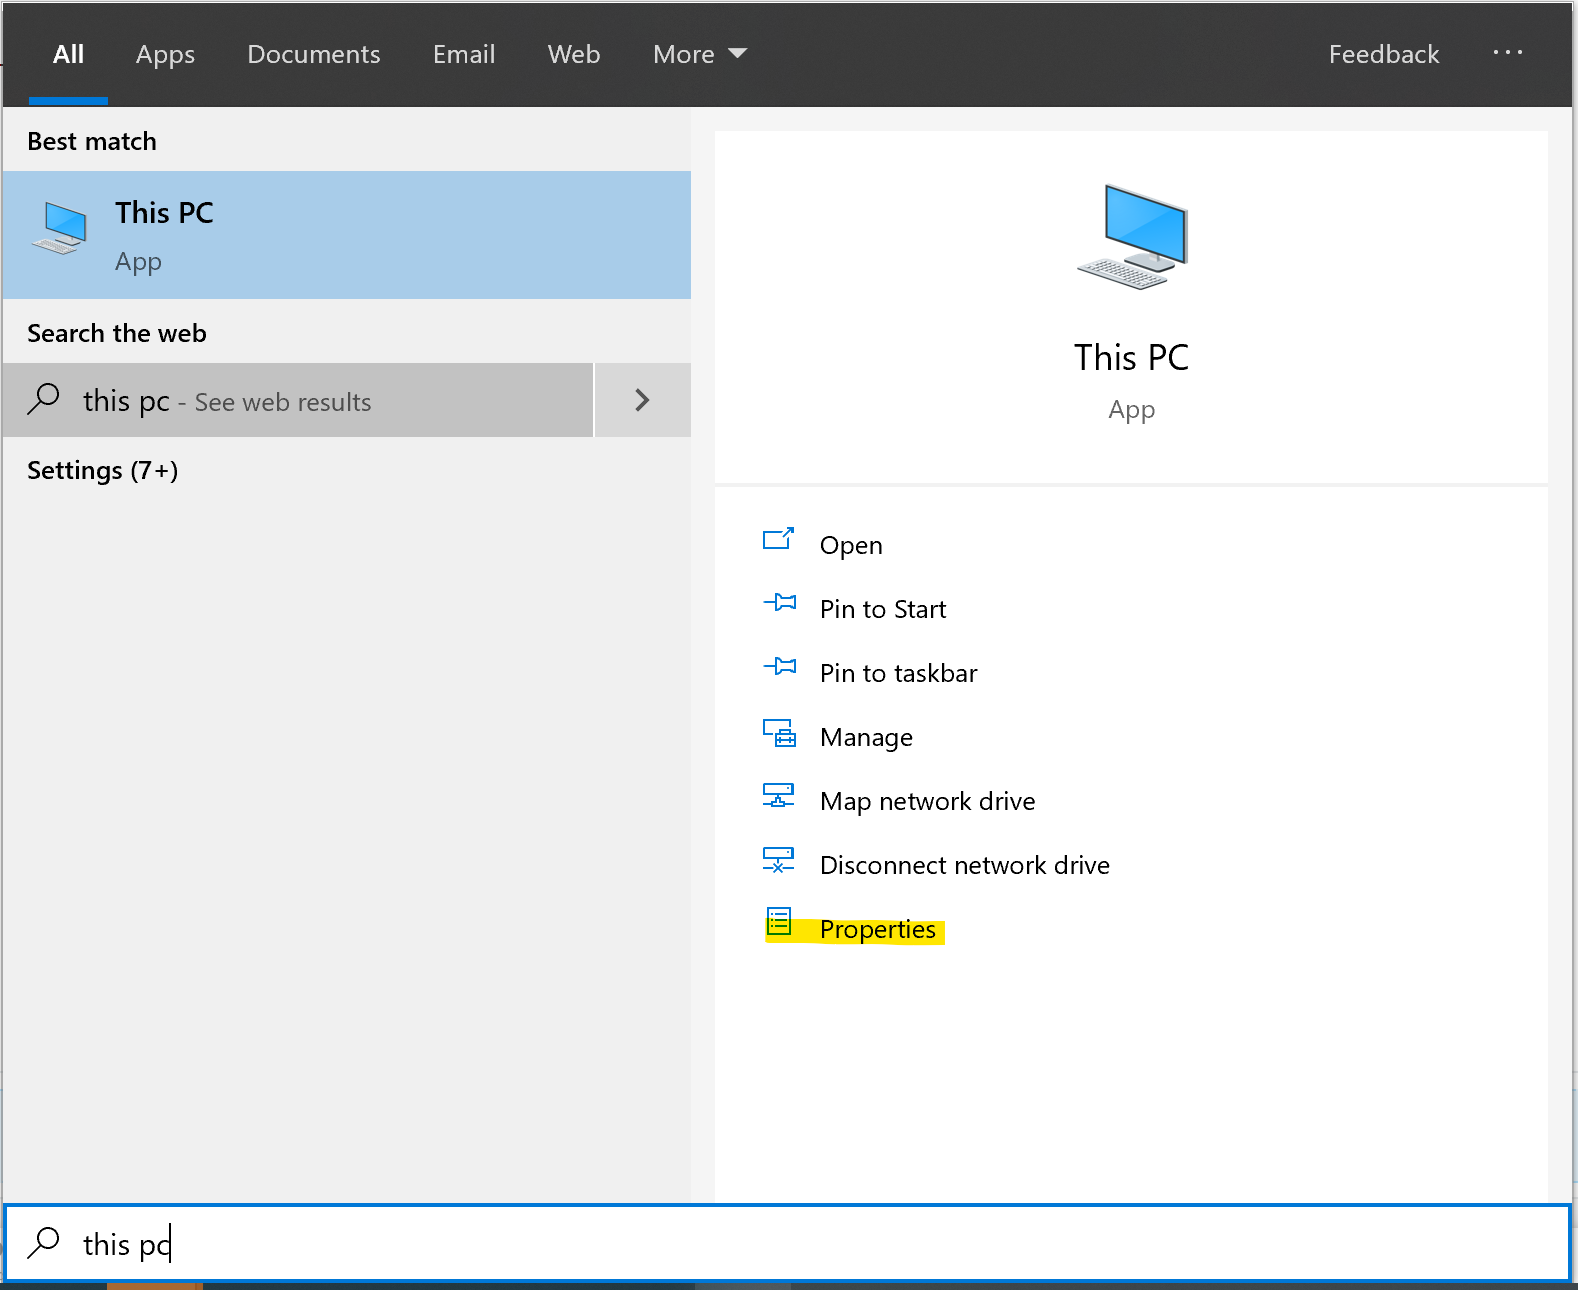This screenshot has width=1578, height=1290.
Task: Switch to the Apps tab
Action: coord(165,54)
